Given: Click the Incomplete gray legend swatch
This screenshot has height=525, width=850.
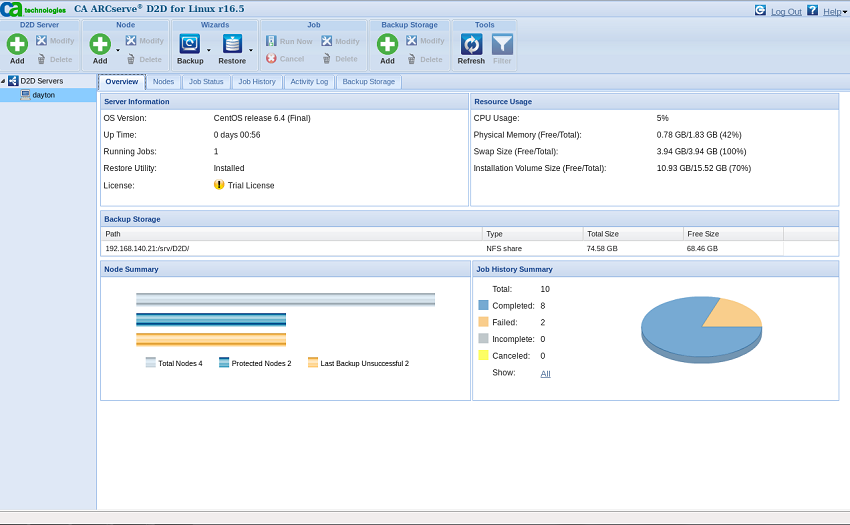Looking at the screenshot, I should [484, 339].
